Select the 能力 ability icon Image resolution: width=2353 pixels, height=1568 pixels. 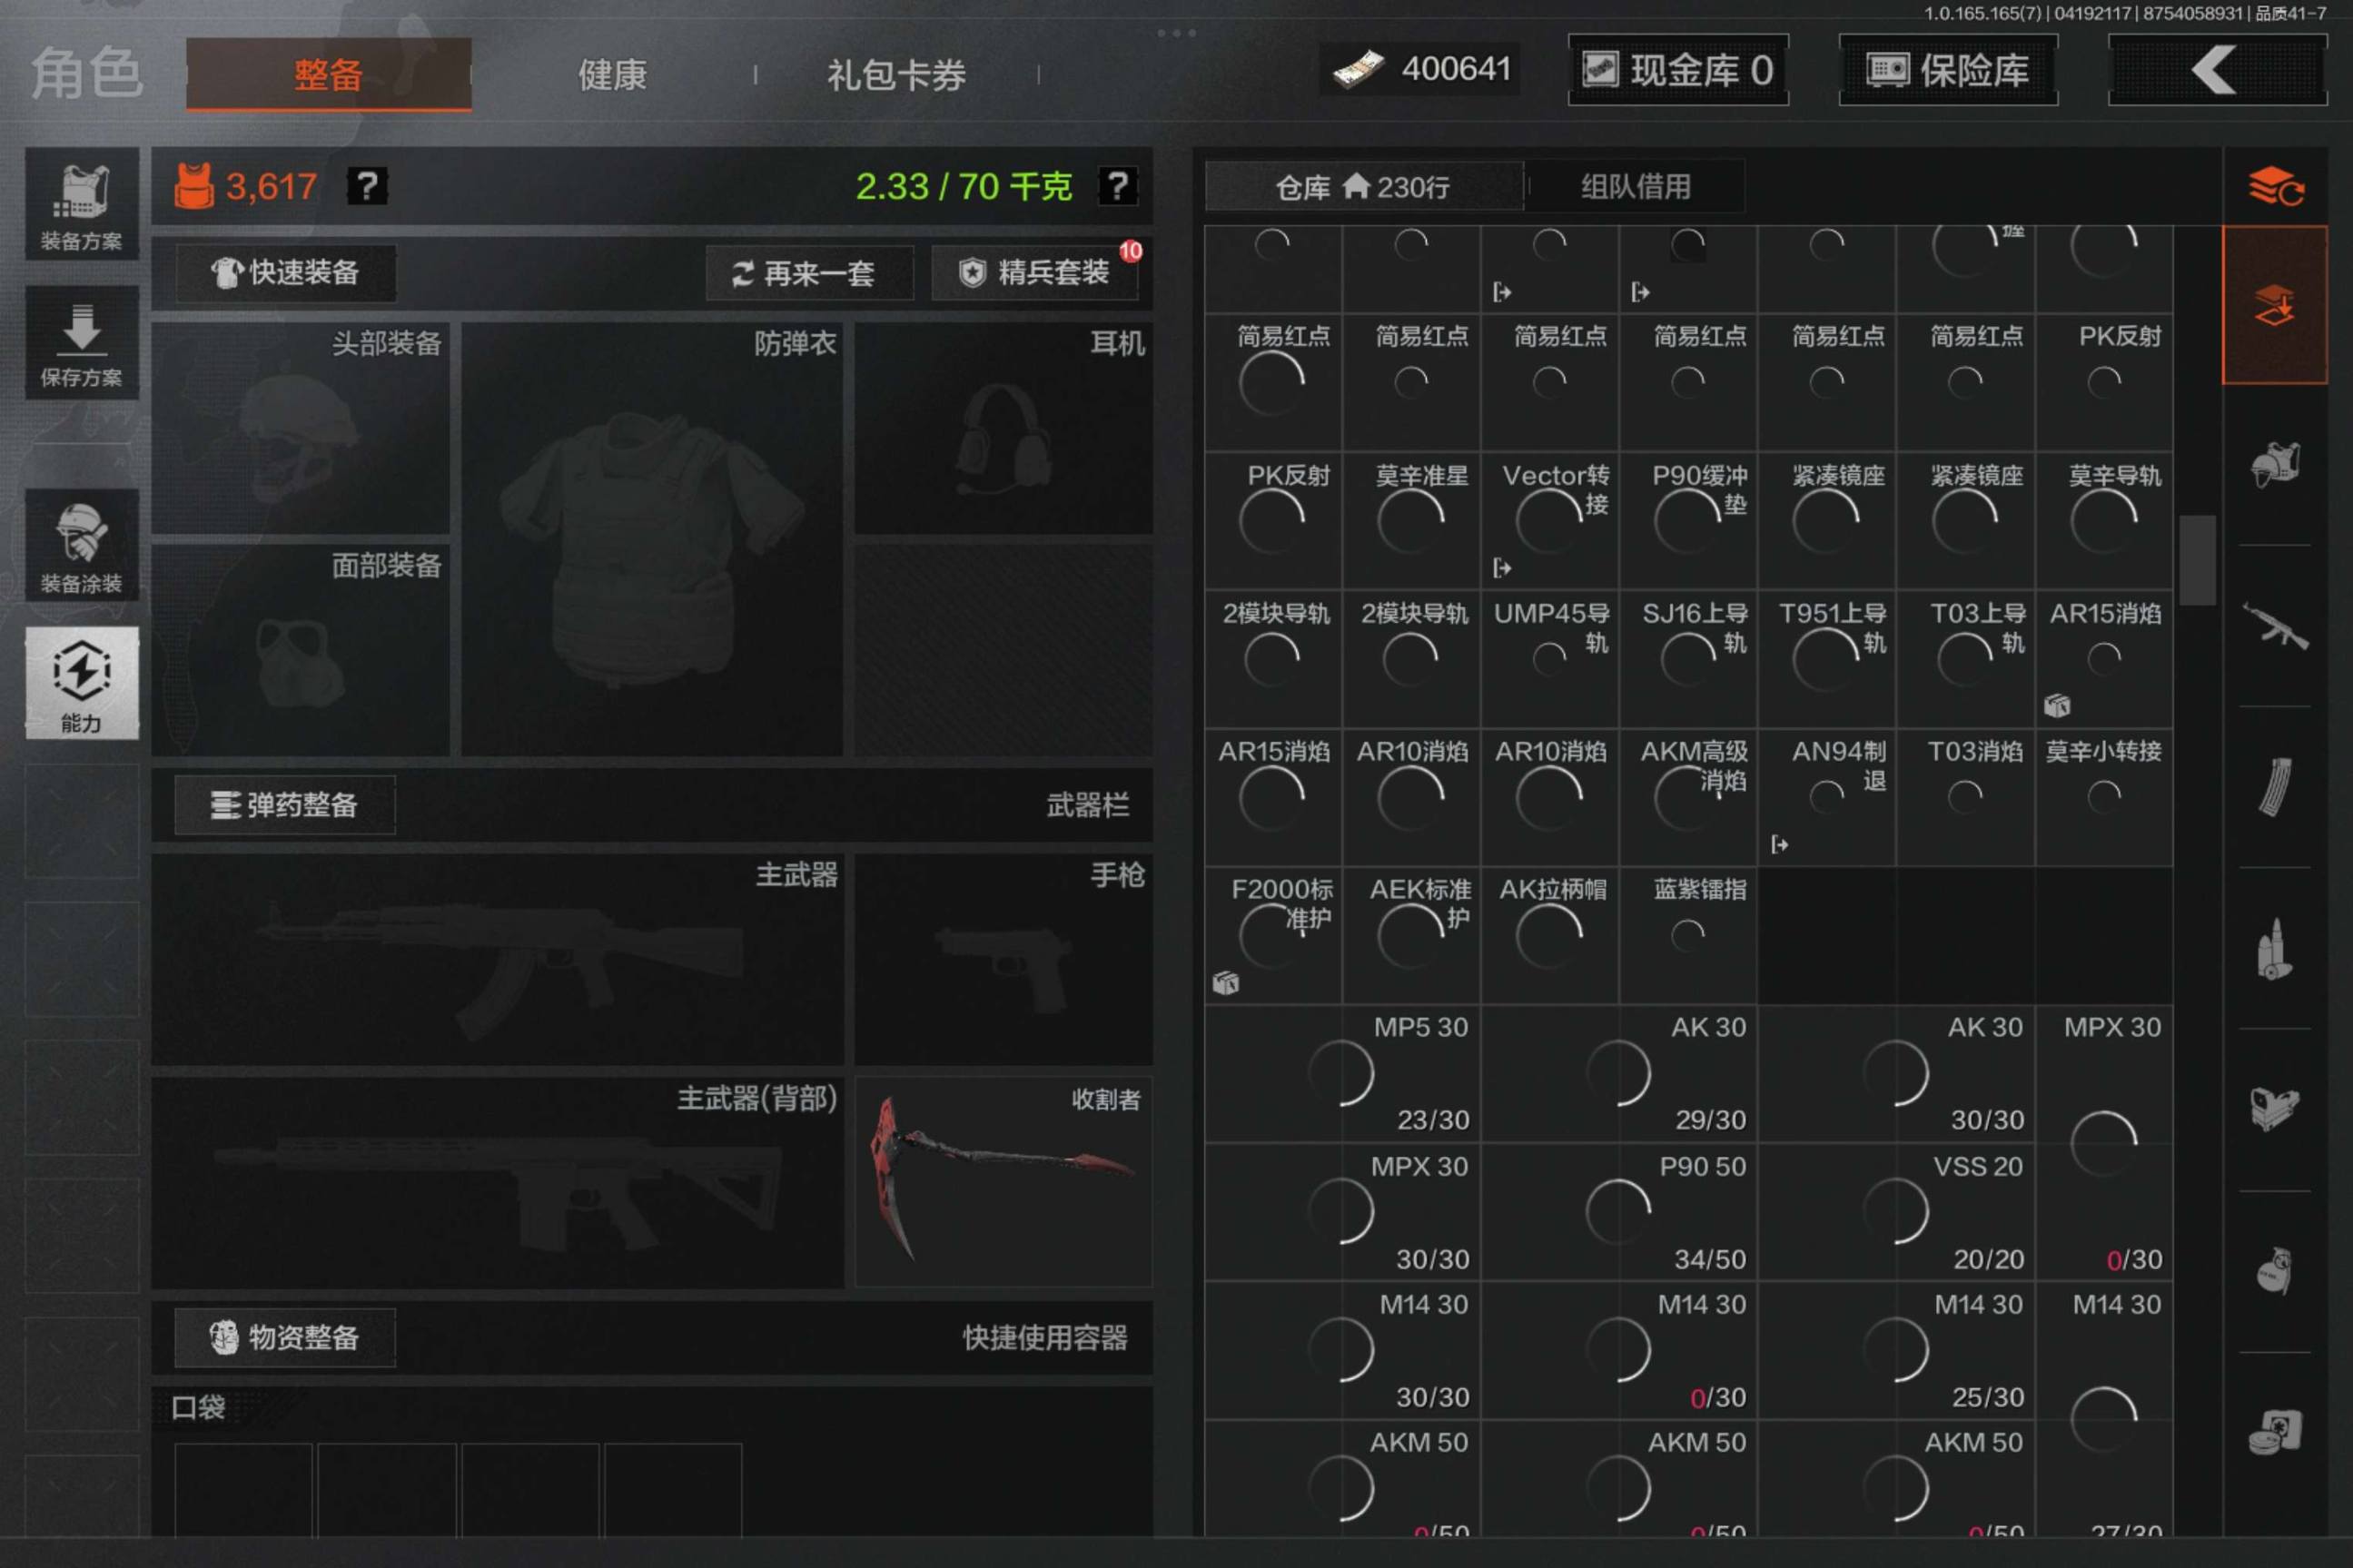pyautogui.click(x=81, y=683)
